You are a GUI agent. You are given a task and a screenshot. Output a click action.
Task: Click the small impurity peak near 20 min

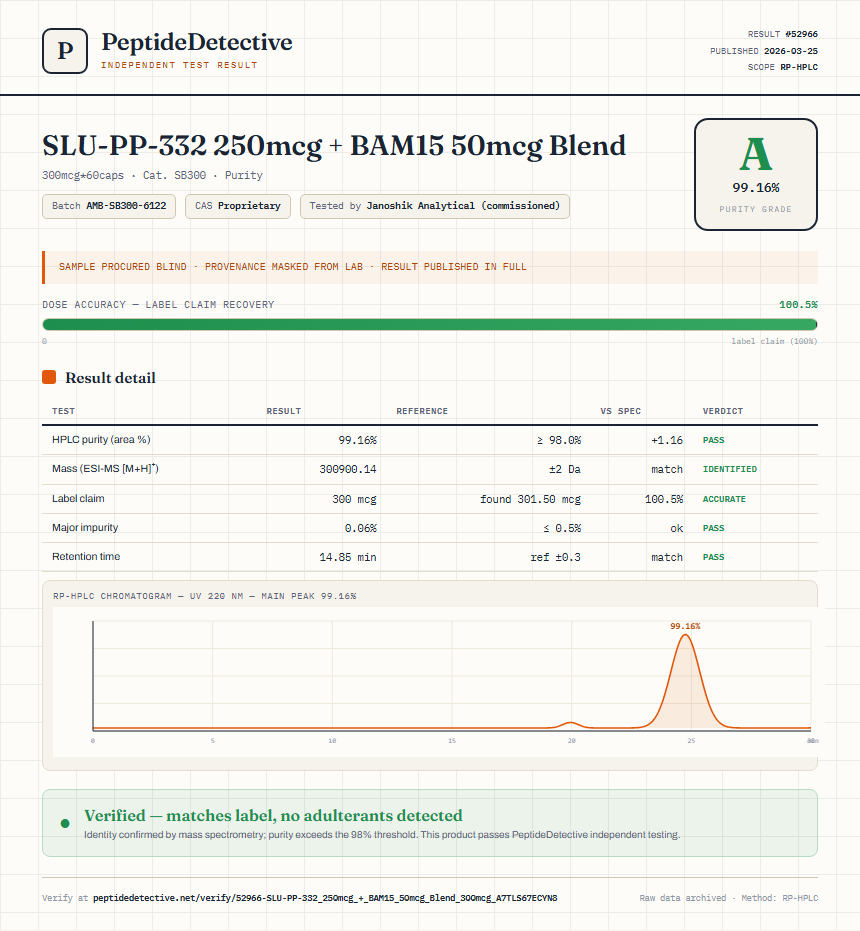click(571, 724)
